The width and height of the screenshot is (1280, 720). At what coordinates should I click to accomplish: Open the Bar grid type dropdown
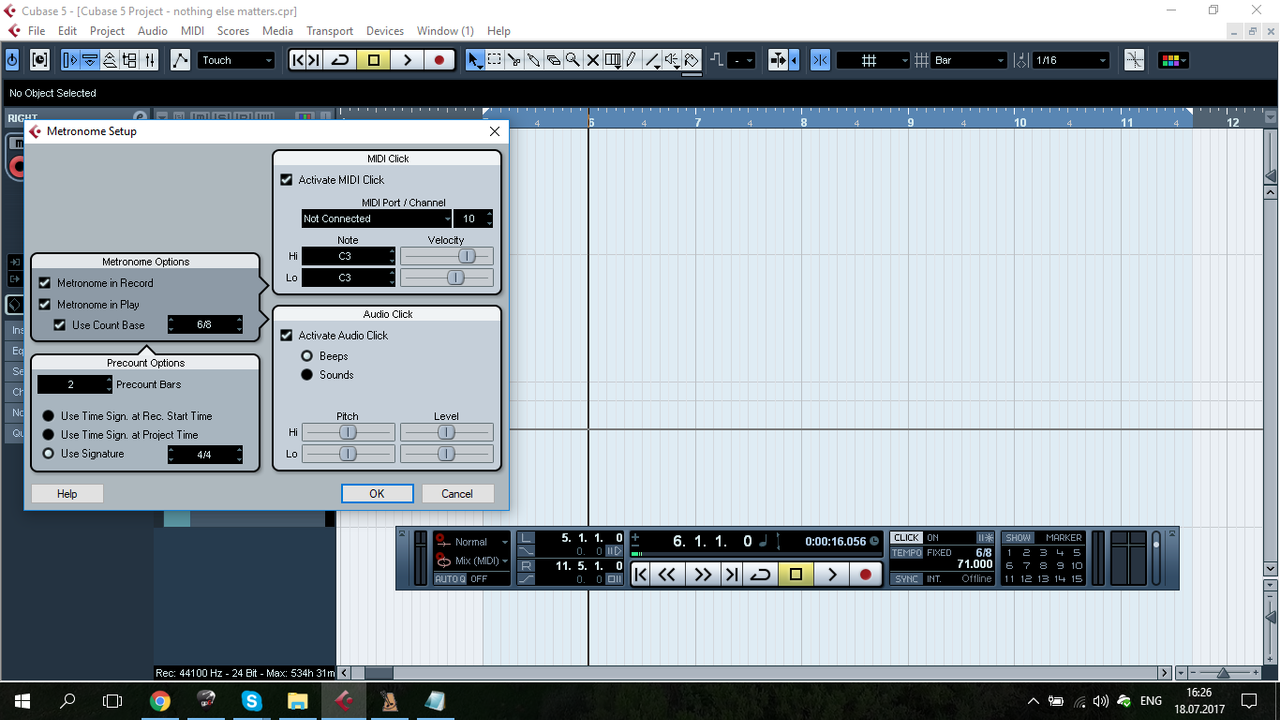[x=969, y=60]
